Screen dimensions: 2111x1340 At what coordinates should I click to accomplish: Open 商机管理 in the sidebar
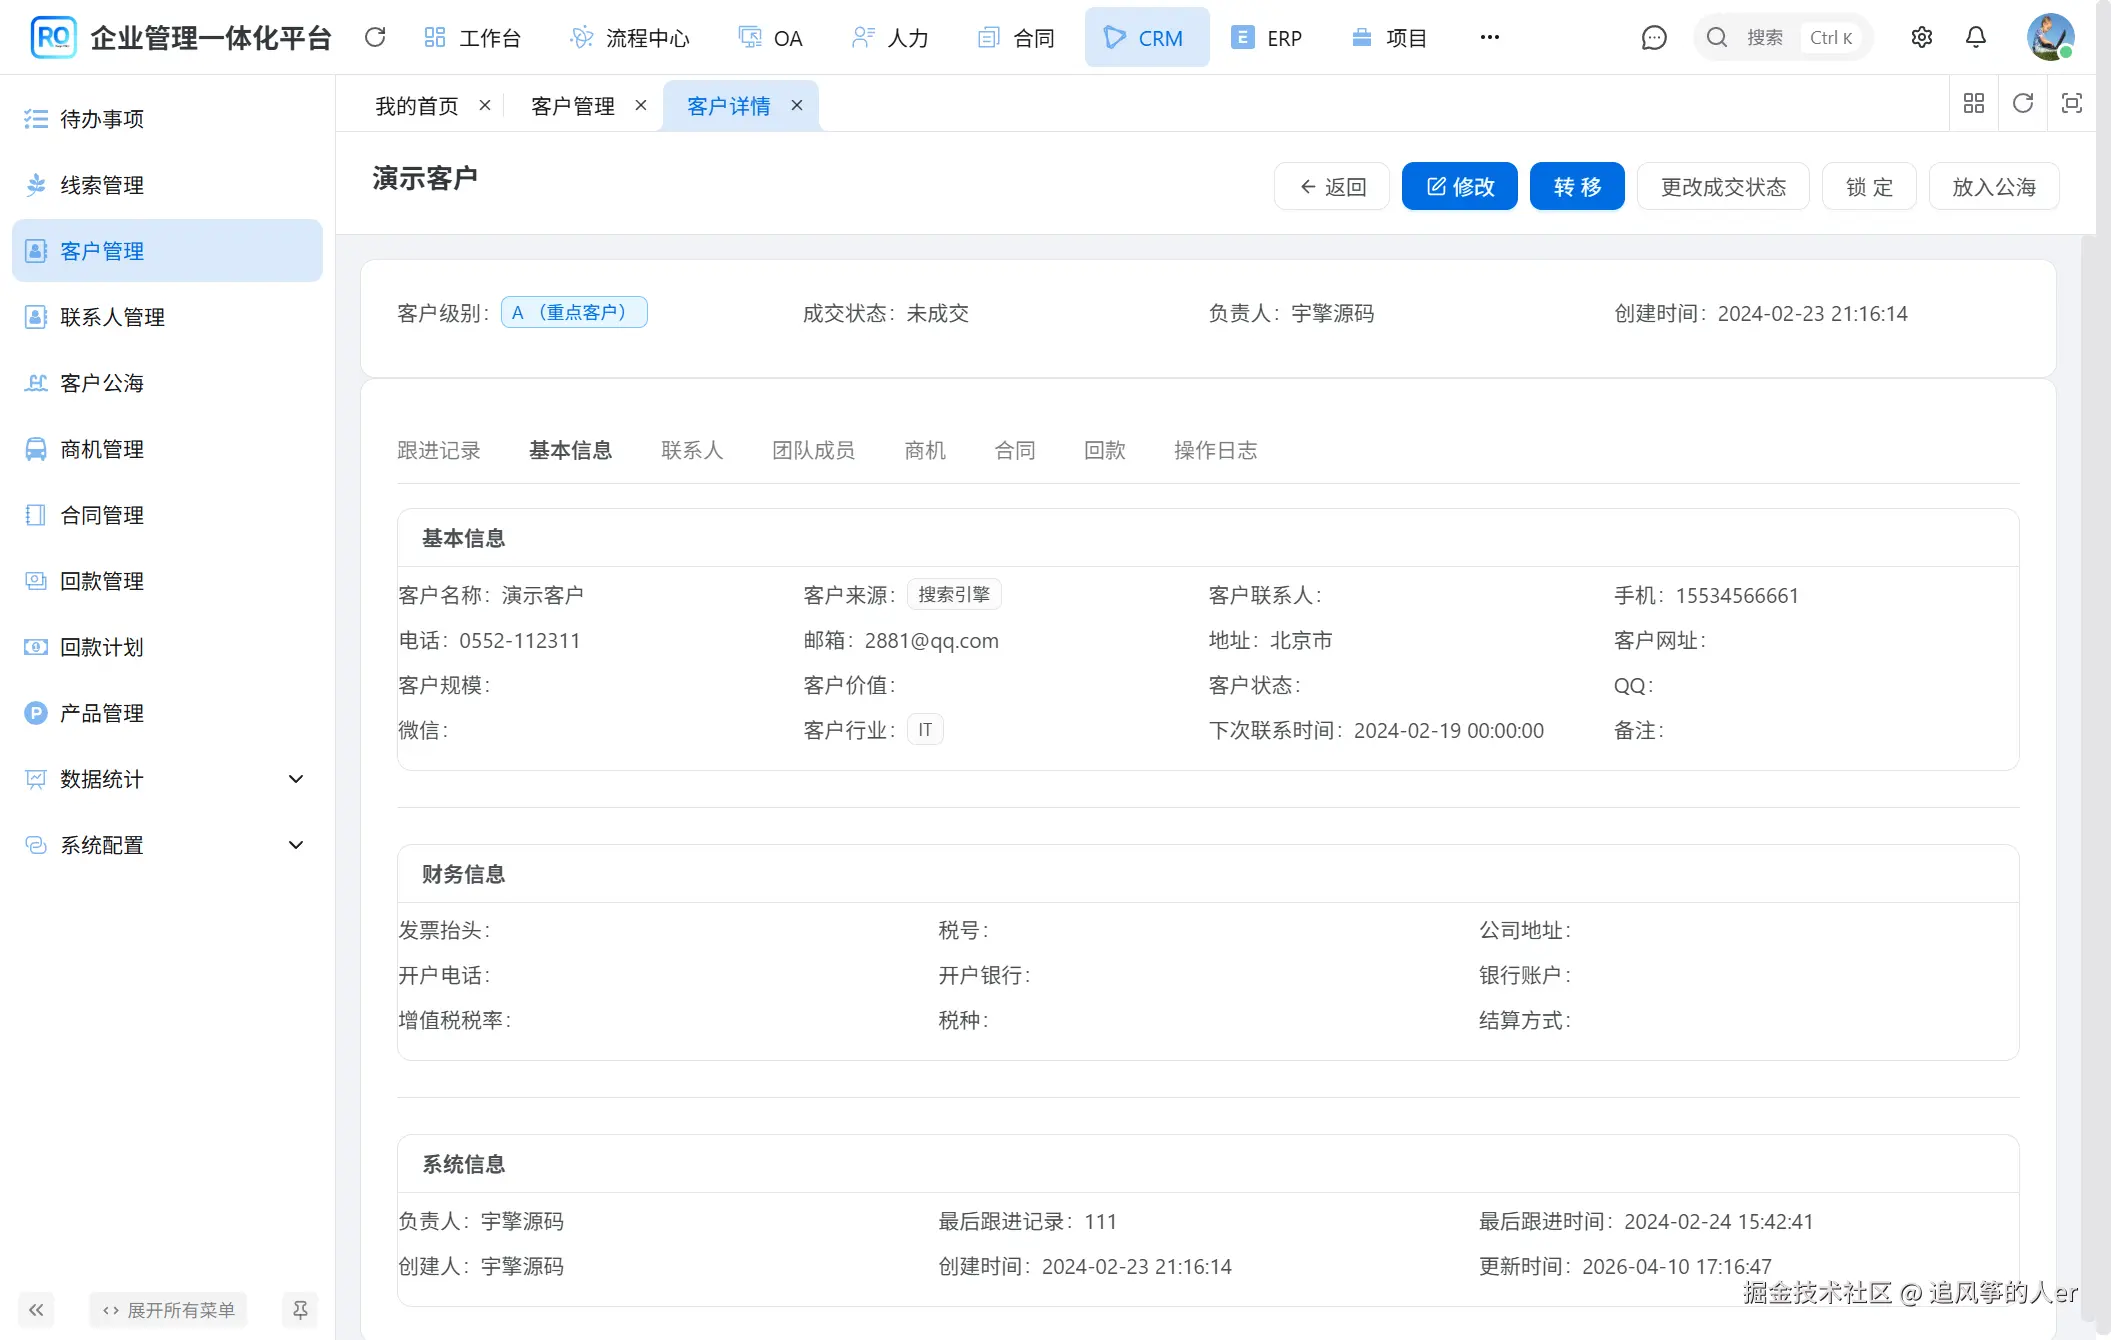tap(167, 449)
